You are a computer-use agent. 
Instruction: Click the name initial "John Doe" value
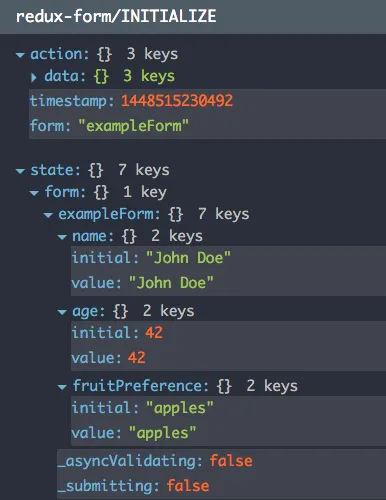[188, 258]
